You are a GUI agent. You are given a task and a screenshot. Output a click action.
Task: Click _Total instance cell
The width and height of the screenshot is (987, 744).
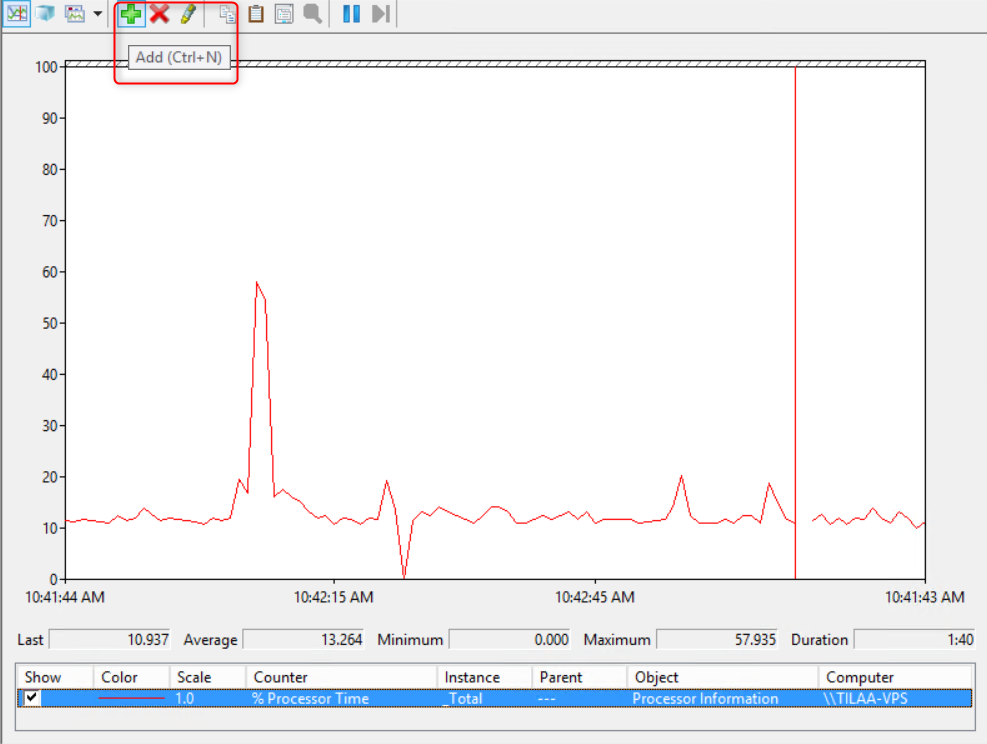click(463, 698)
